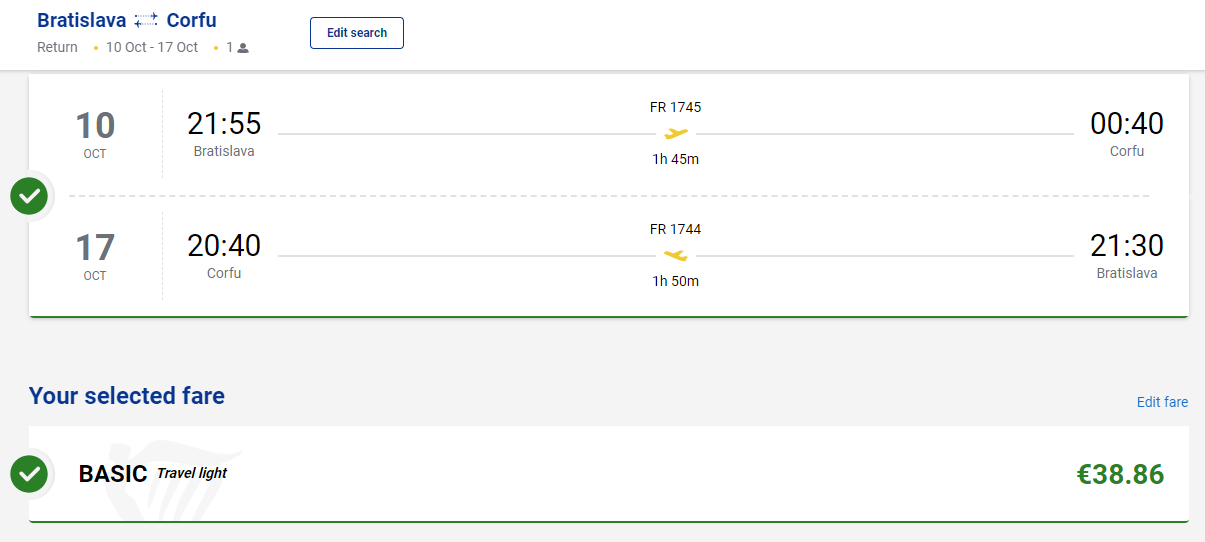Click the €38.86 fare price

(1120, 474)
